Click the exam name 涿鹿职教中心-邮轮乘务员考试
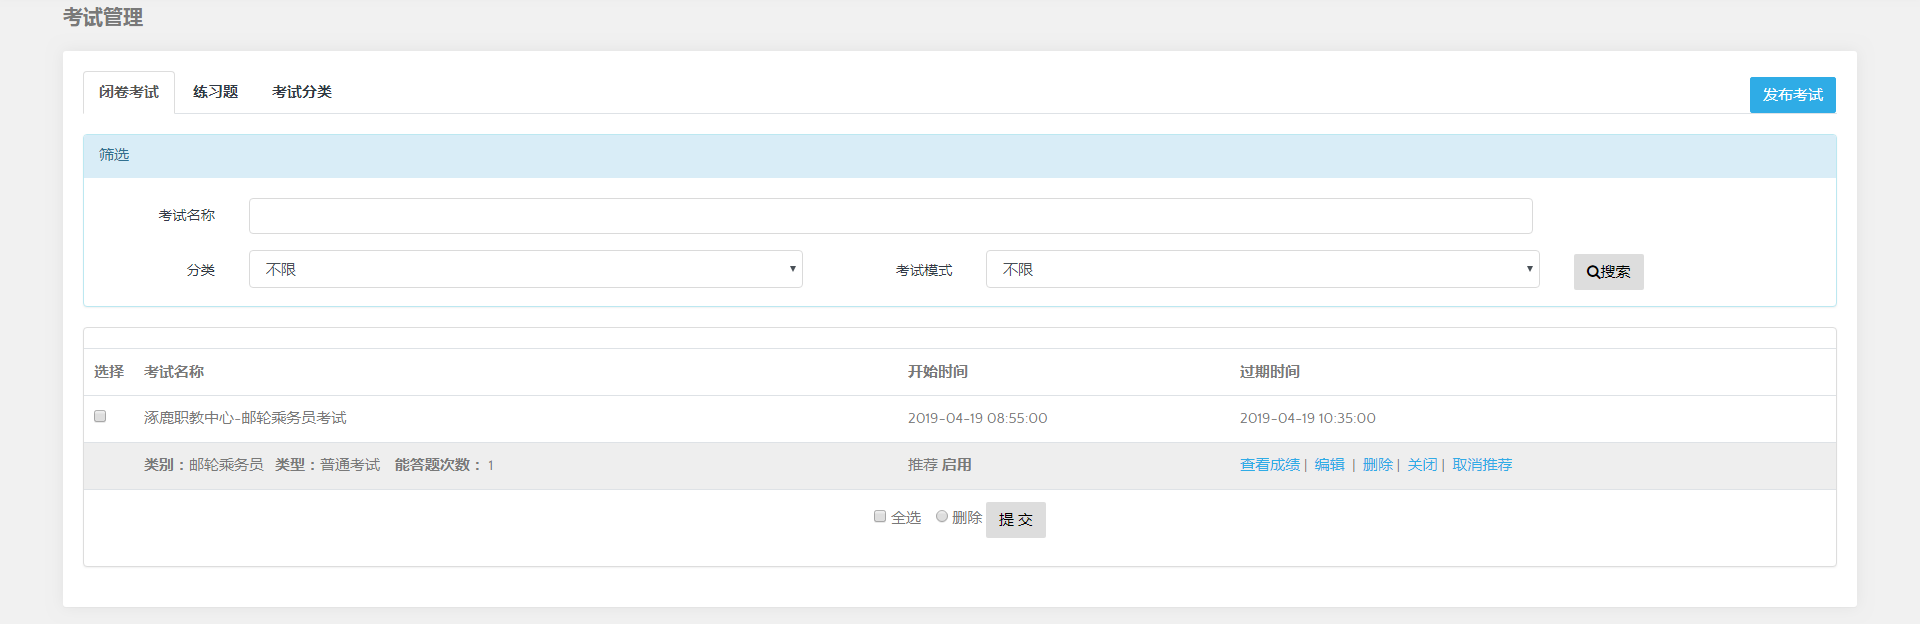The image size is (1920, 624). pyautogui.click(x=245, y=418)
